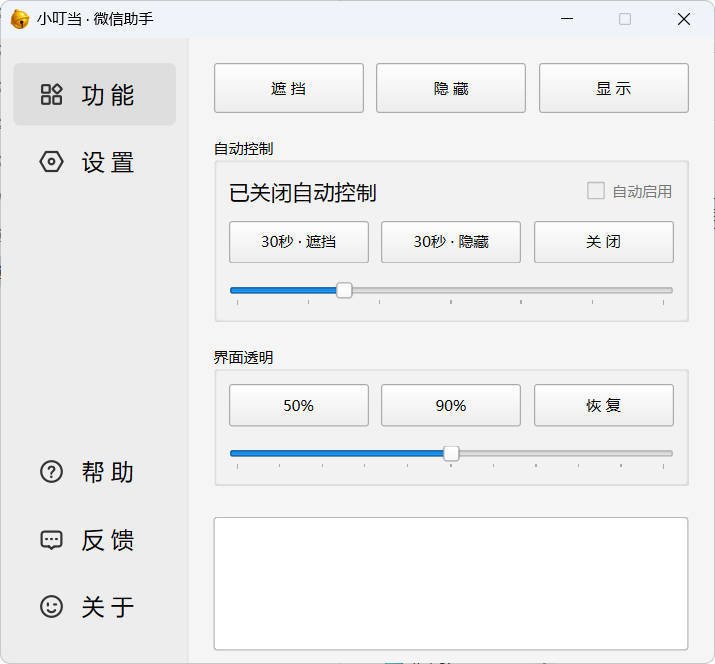Set interface transparency to 50%
This screenshot has height=664, width=715.
[298, 405]
